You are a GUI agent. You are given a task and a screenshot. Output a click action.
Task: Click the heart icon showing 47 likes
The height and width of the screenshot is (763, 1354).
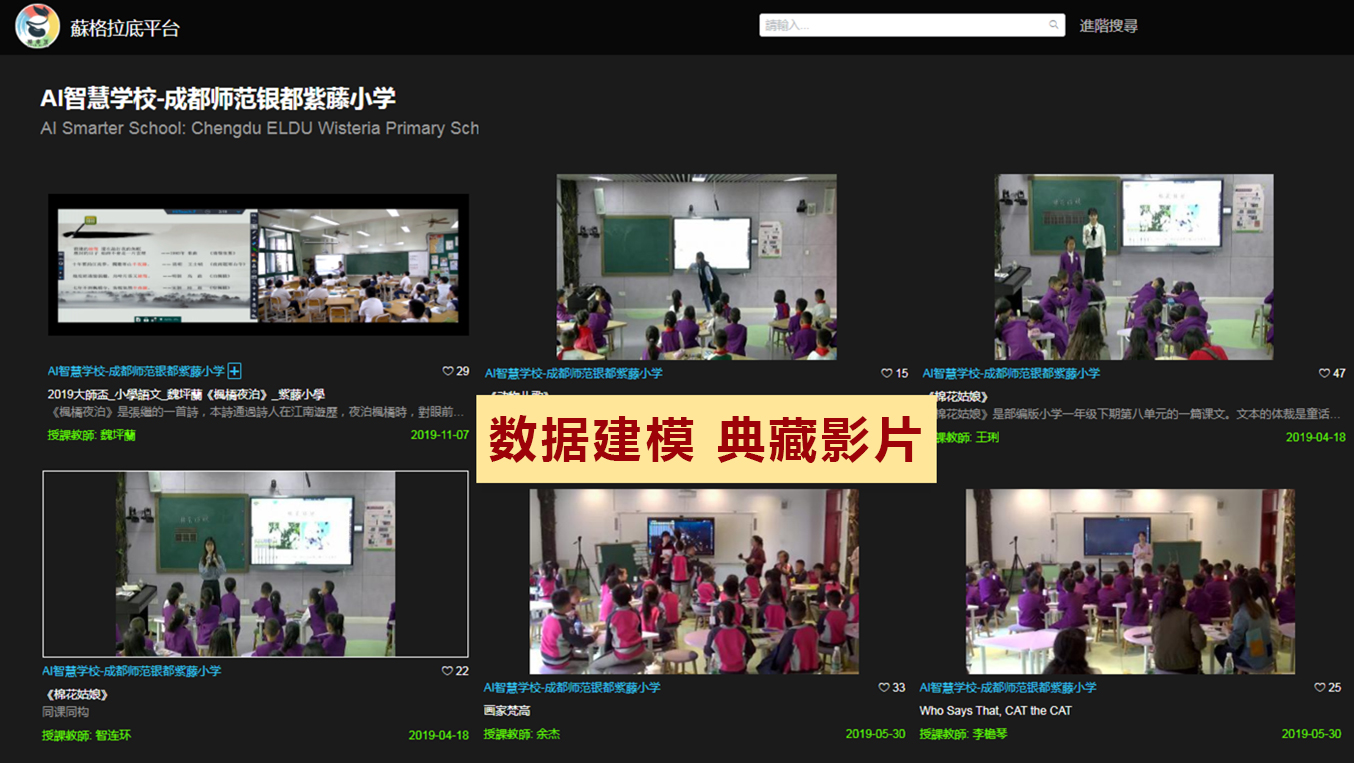pos(1324,373)
